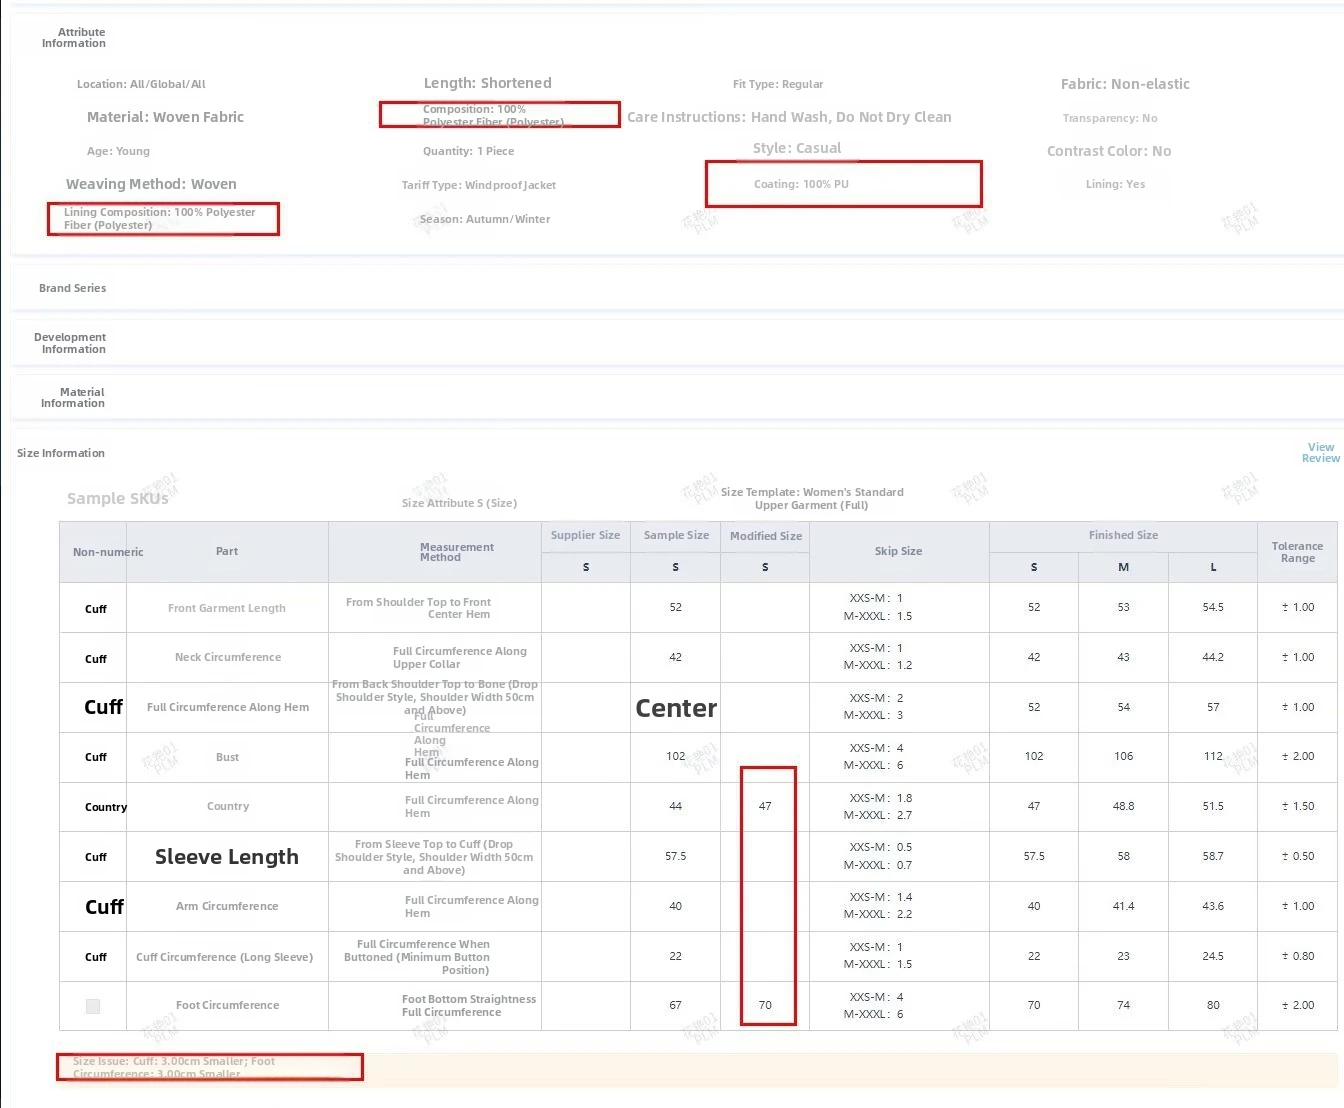Screen dimensions: 1344x1108
Task: Expand the Material Information section
Action: (x=73, y=398)
